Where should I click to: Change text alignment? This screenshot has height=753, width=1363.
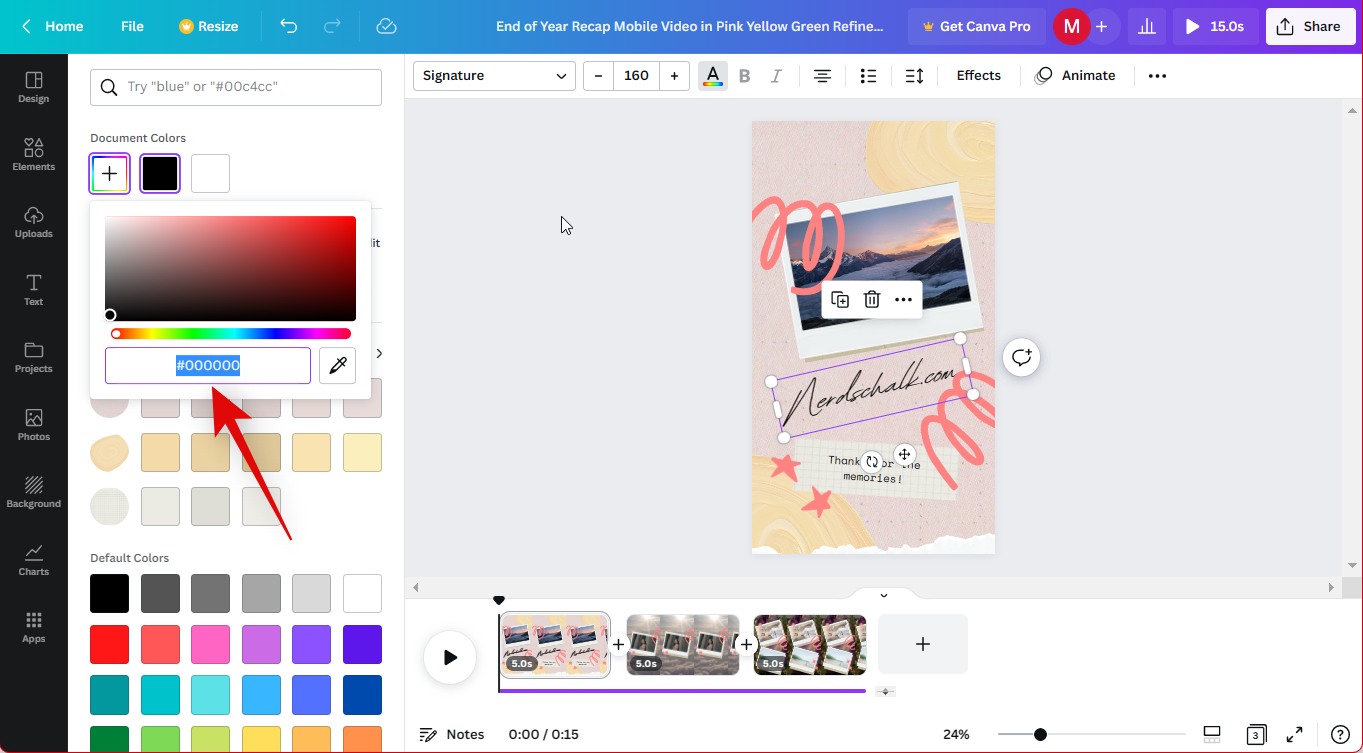[x=822, y=76]
